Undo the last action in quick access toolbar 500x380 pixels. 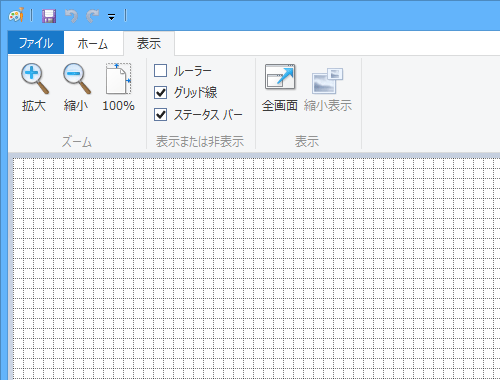point(71,16)
